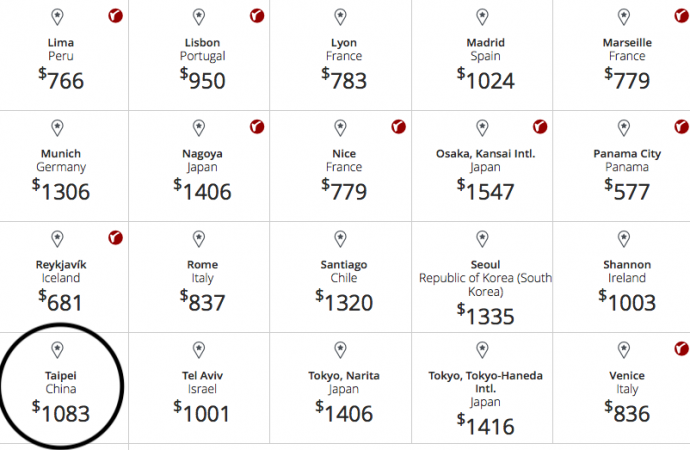The width and height of the screenshot is (690, 450).
Task: Choose the Marseille $779 fare
Action: pyautogui.click(x=627, y=80)
